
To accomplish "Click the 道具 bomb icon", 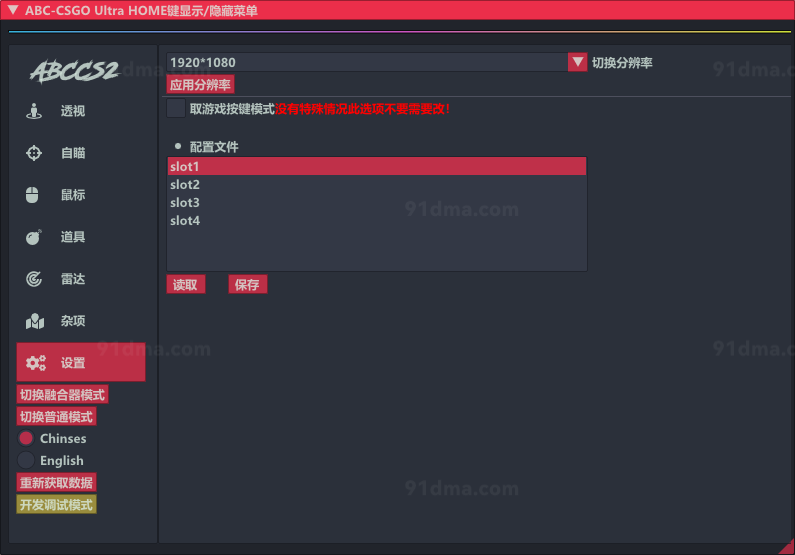I will (34, 237).
